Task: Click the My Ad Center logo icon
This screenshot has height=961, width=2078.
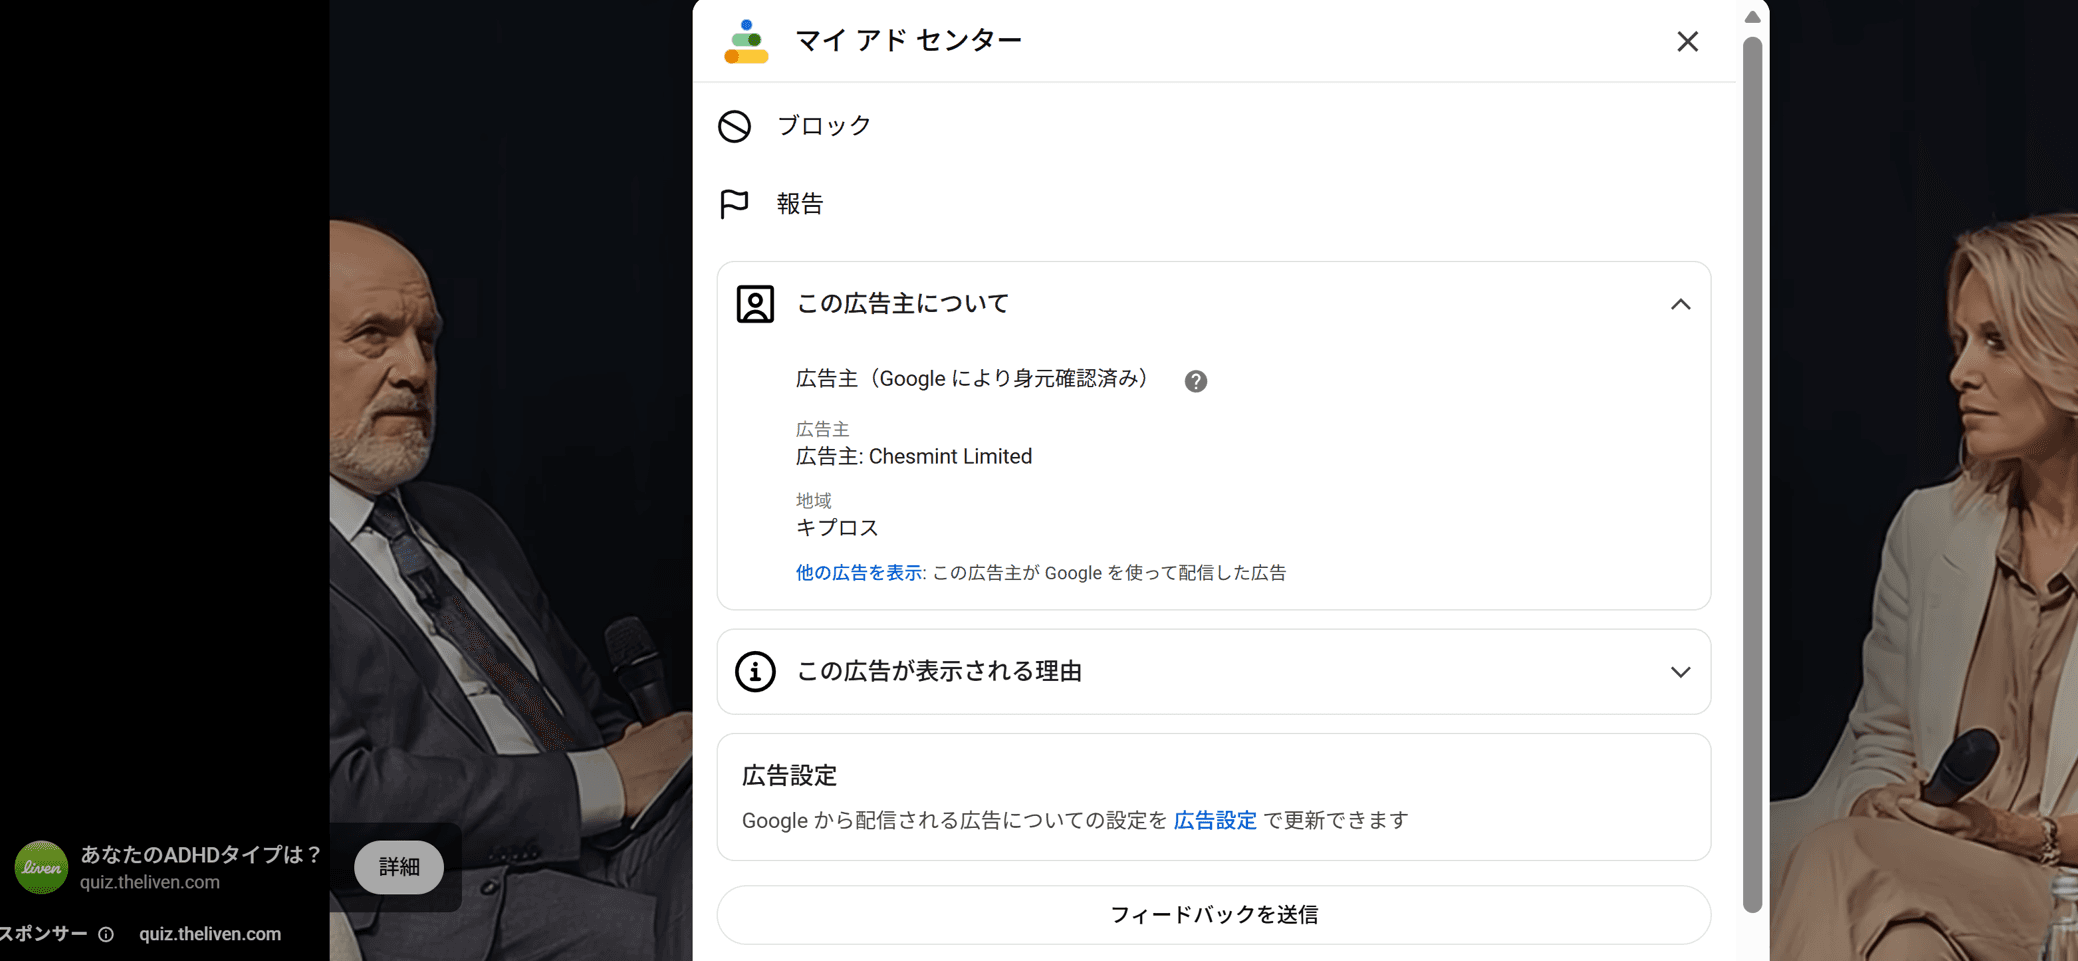Action: pyautogui.click(x=746, y=41)
